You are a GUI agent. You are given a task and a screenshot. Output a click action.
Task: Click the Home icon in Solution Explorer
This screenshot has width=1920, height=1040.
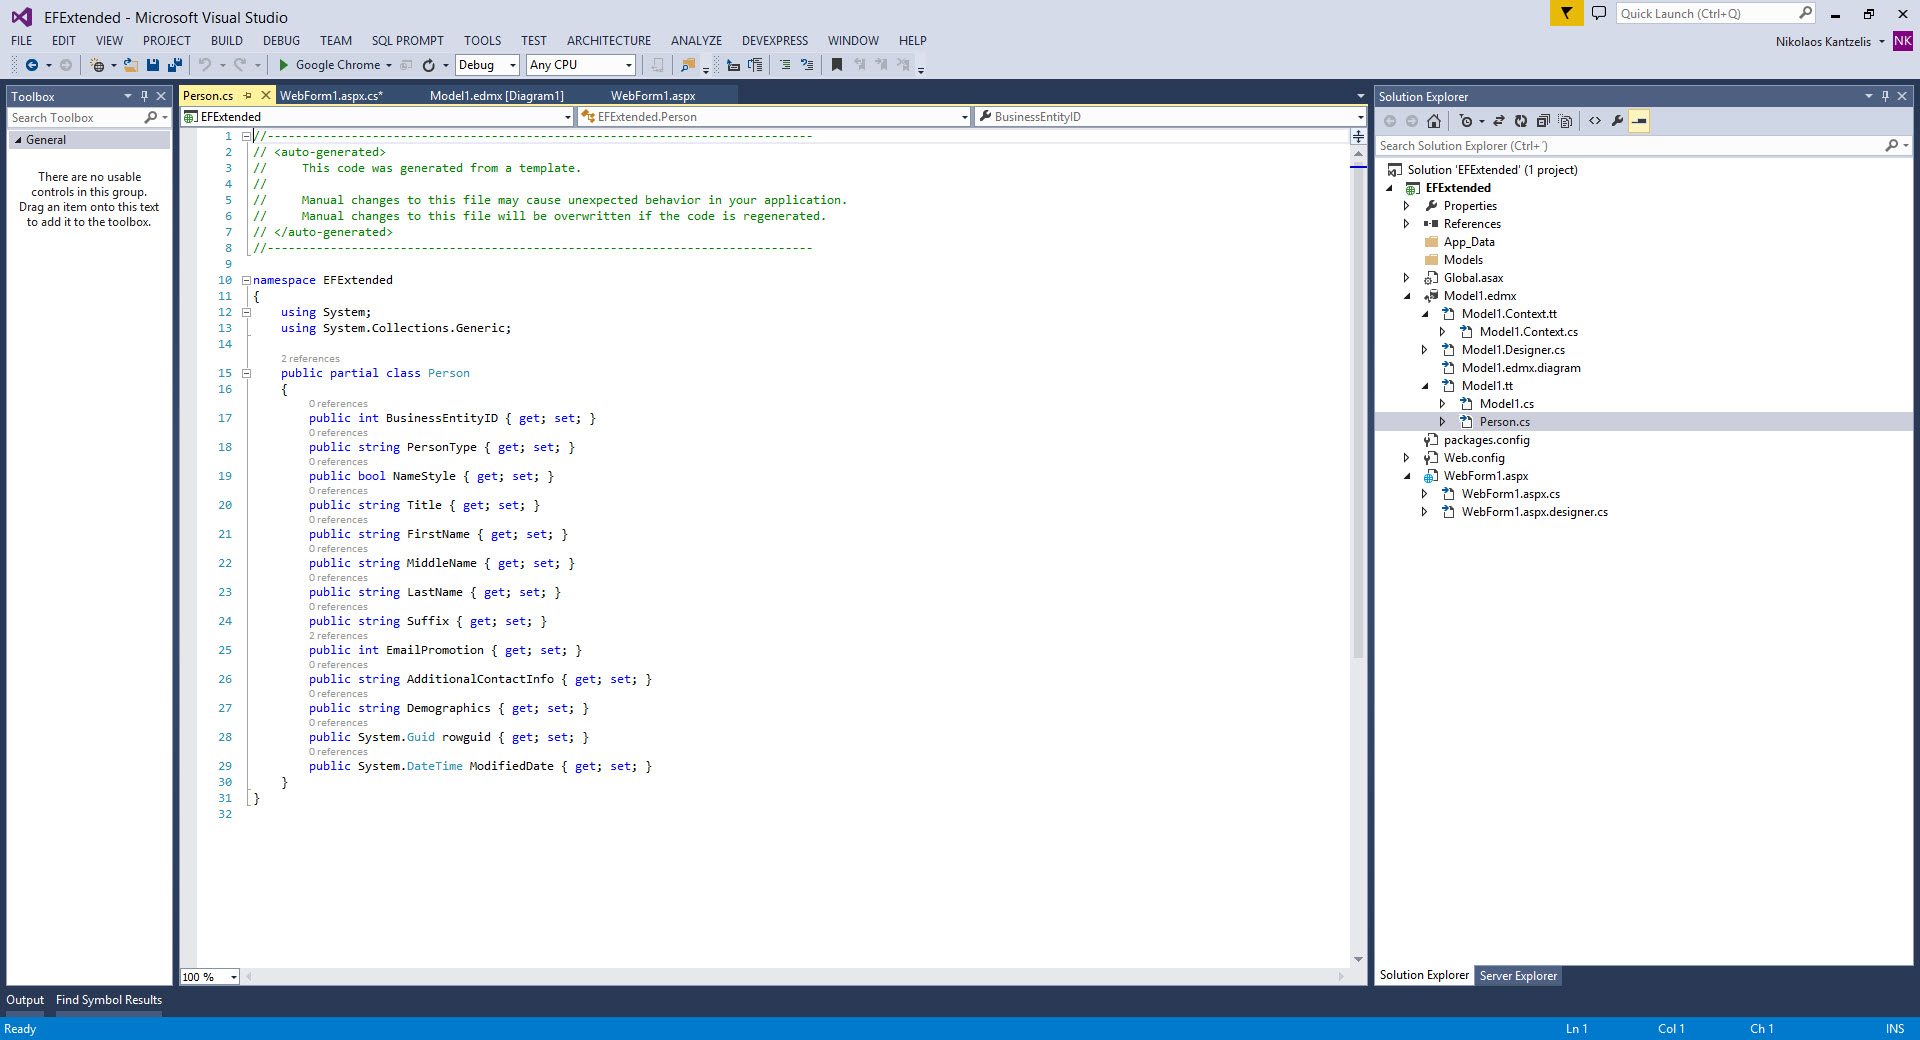[x=1434, y=121]
